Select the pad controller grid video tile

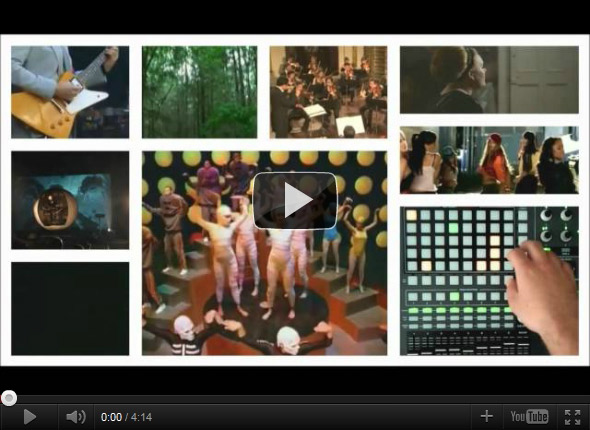tap(489, 281)
